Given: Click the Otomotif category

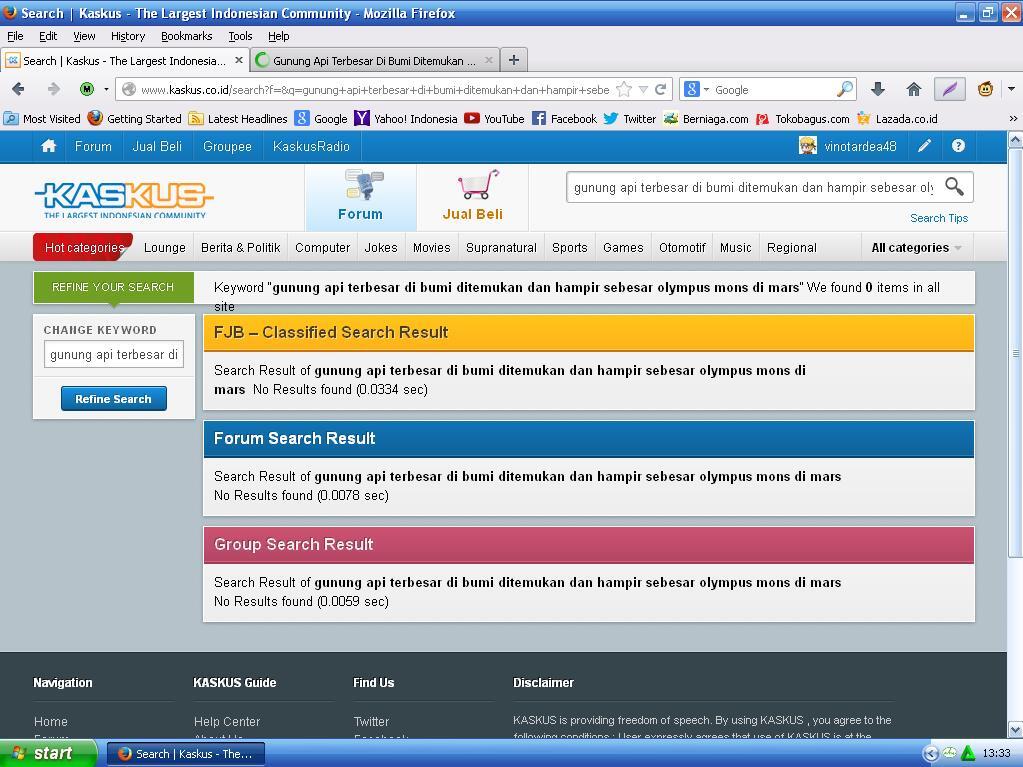Looking at the screenshot, I should pyautogui.click(x=682, y=248).
